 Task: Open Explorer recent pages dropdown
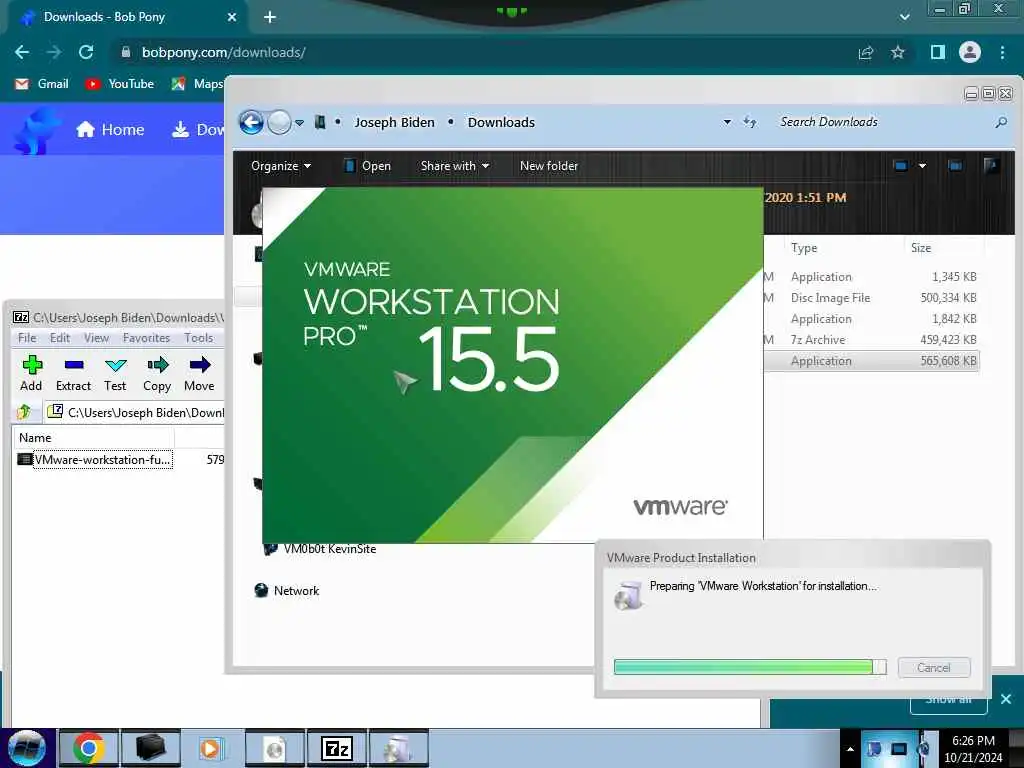(x=299, y=123)
